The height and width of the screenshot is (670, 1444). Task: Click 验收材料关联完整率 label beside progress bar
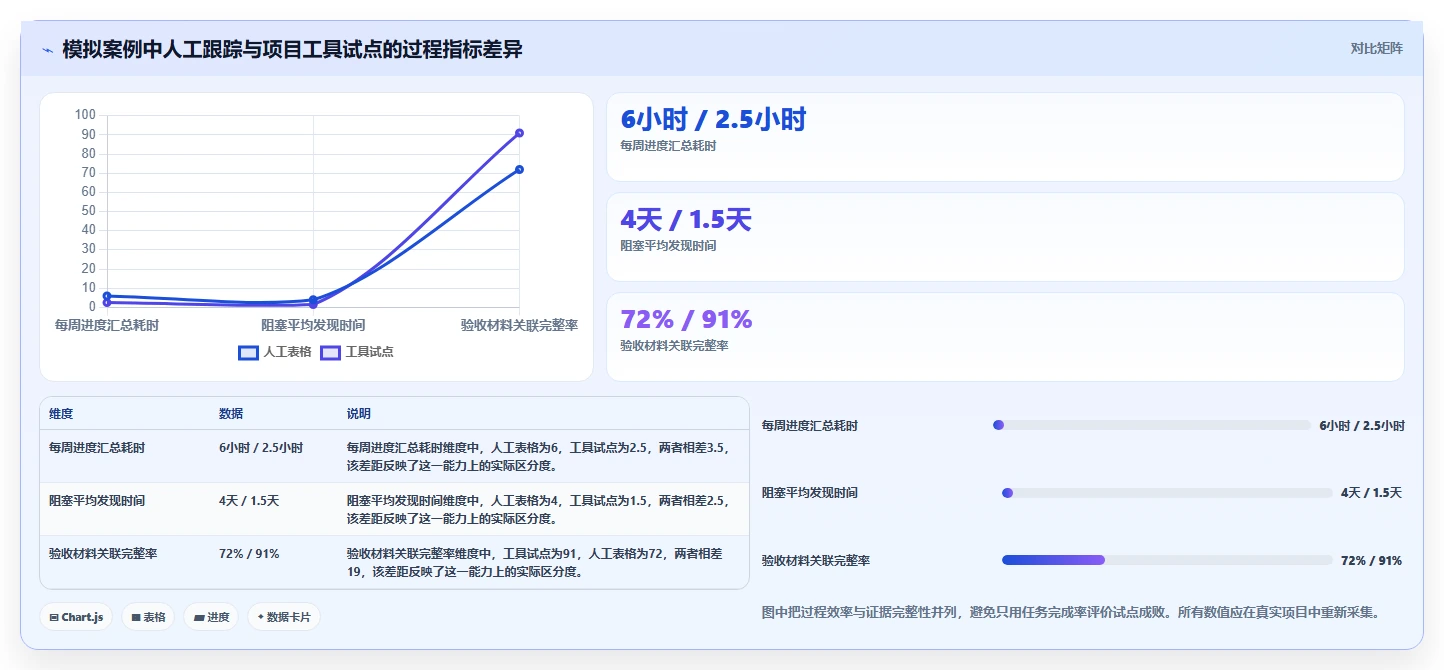(816, 561)
